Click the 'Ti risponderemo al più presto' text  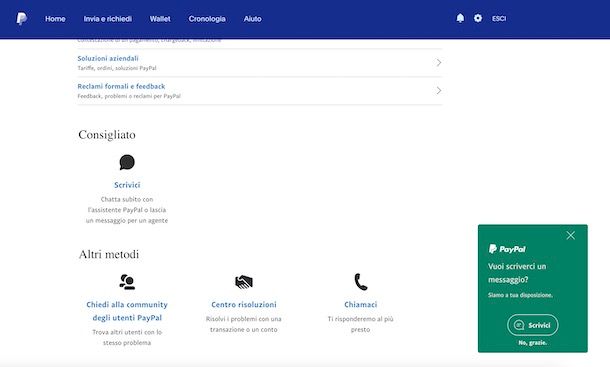[x=361, y=324]
